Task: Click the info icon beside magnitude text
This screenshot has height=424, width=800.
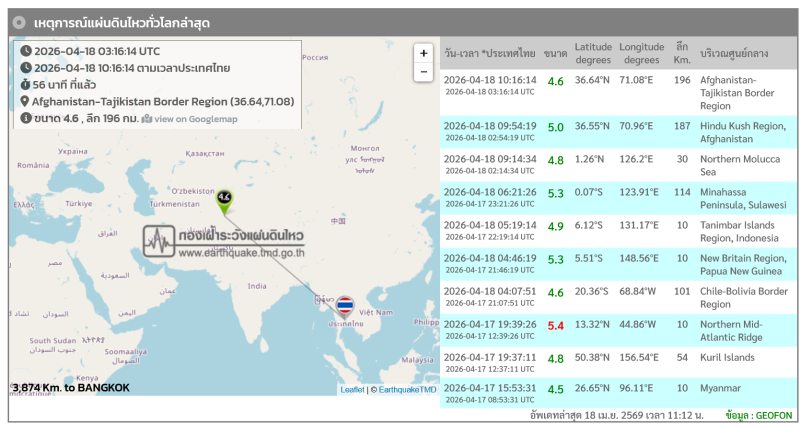Action: click(x=25, y=118)
